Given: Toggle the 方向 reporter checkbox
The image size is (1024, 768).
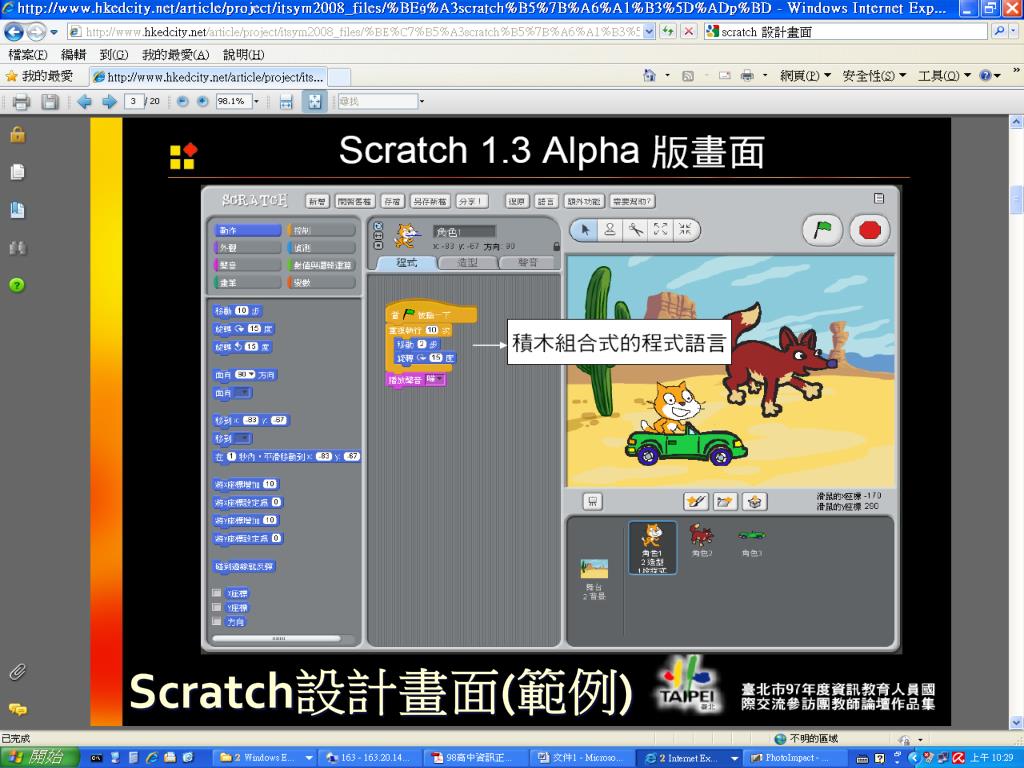Looking at the screenshot, I should pyautogui.click(x=216, y=622).
